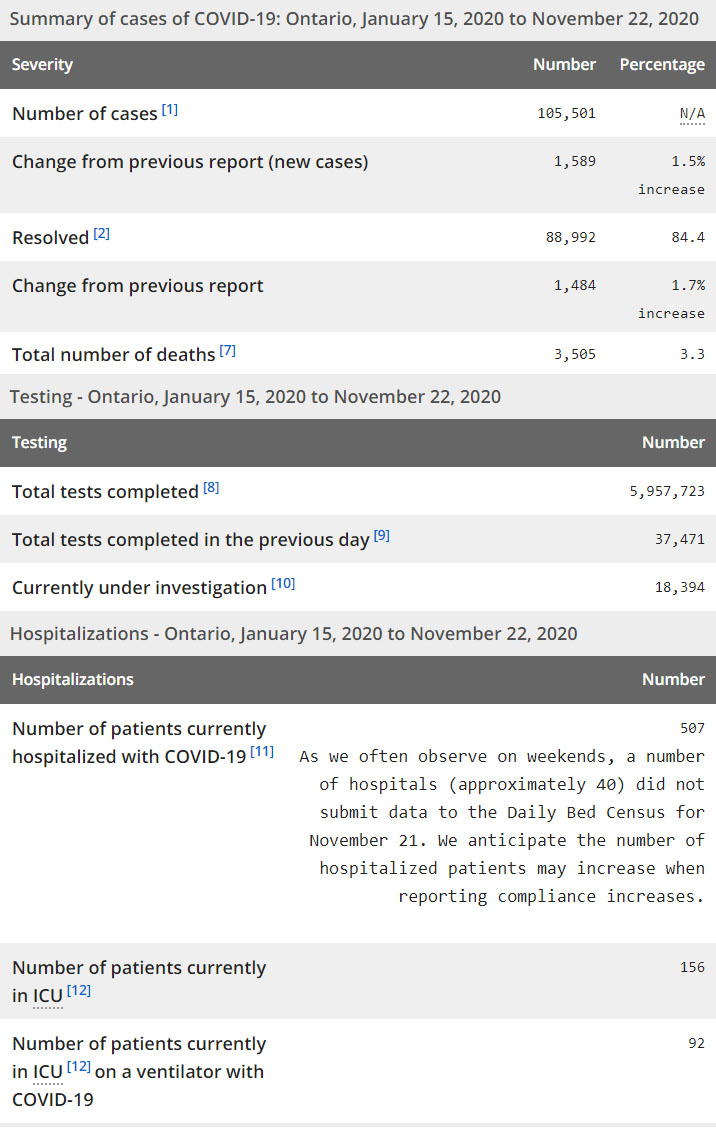Click footnote 11 for hospitalized patients
The height and width of the screenshot is (1128, 716).
(262, 751)
